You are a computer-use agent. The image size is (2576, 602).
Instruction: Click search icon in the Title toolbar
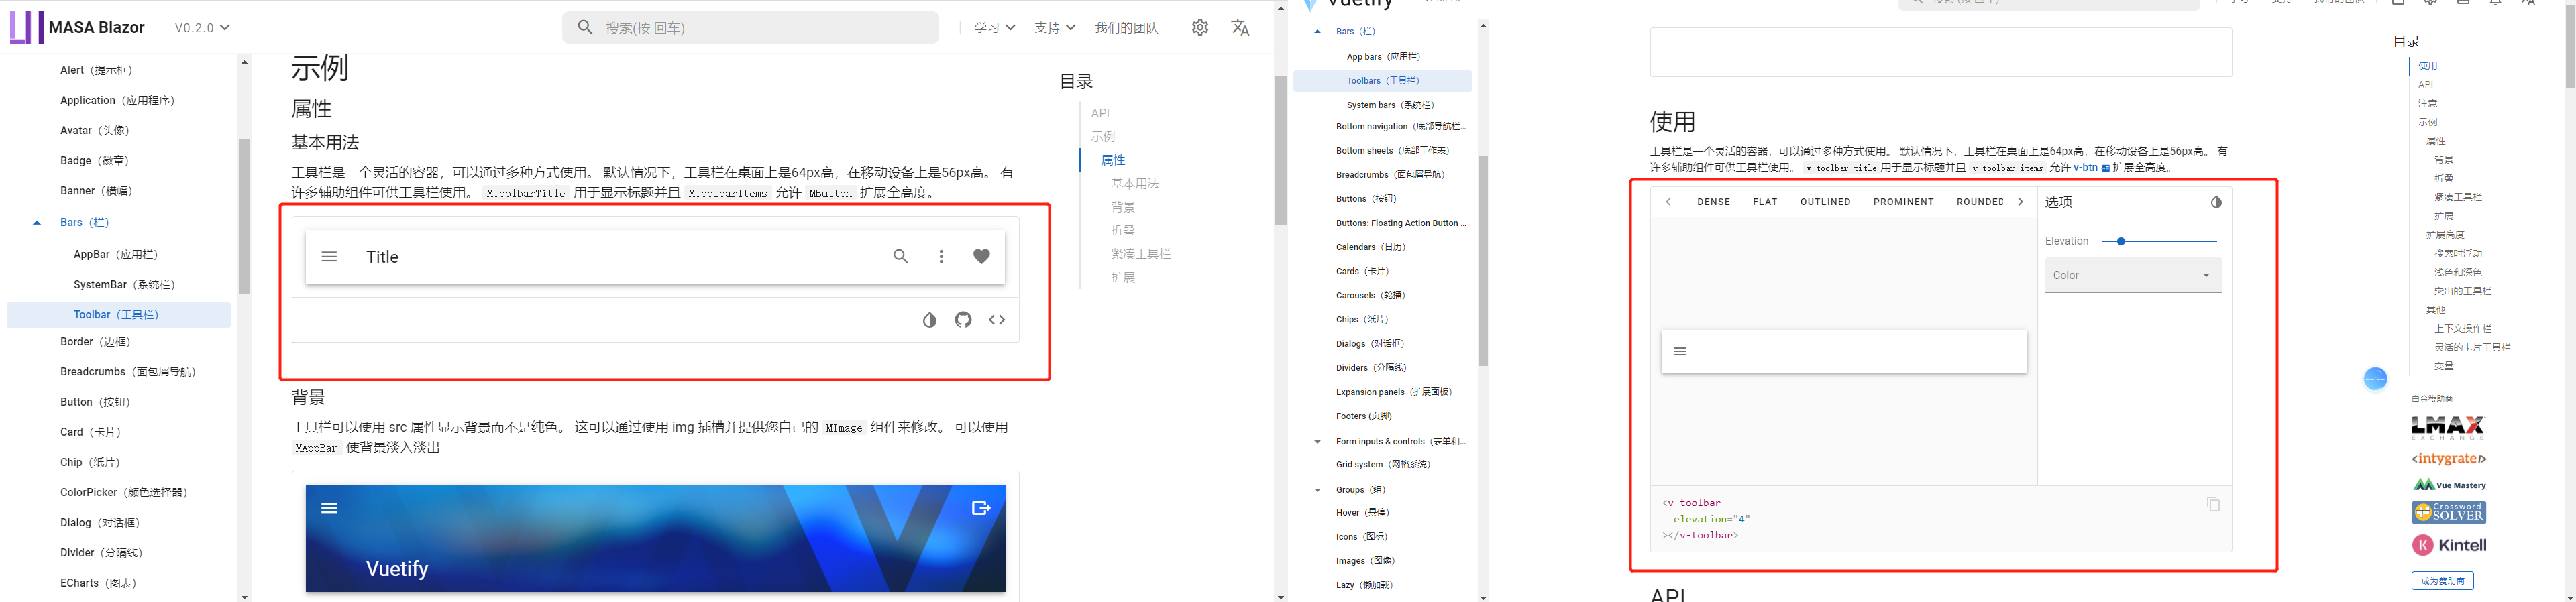[x=901, y=257]
